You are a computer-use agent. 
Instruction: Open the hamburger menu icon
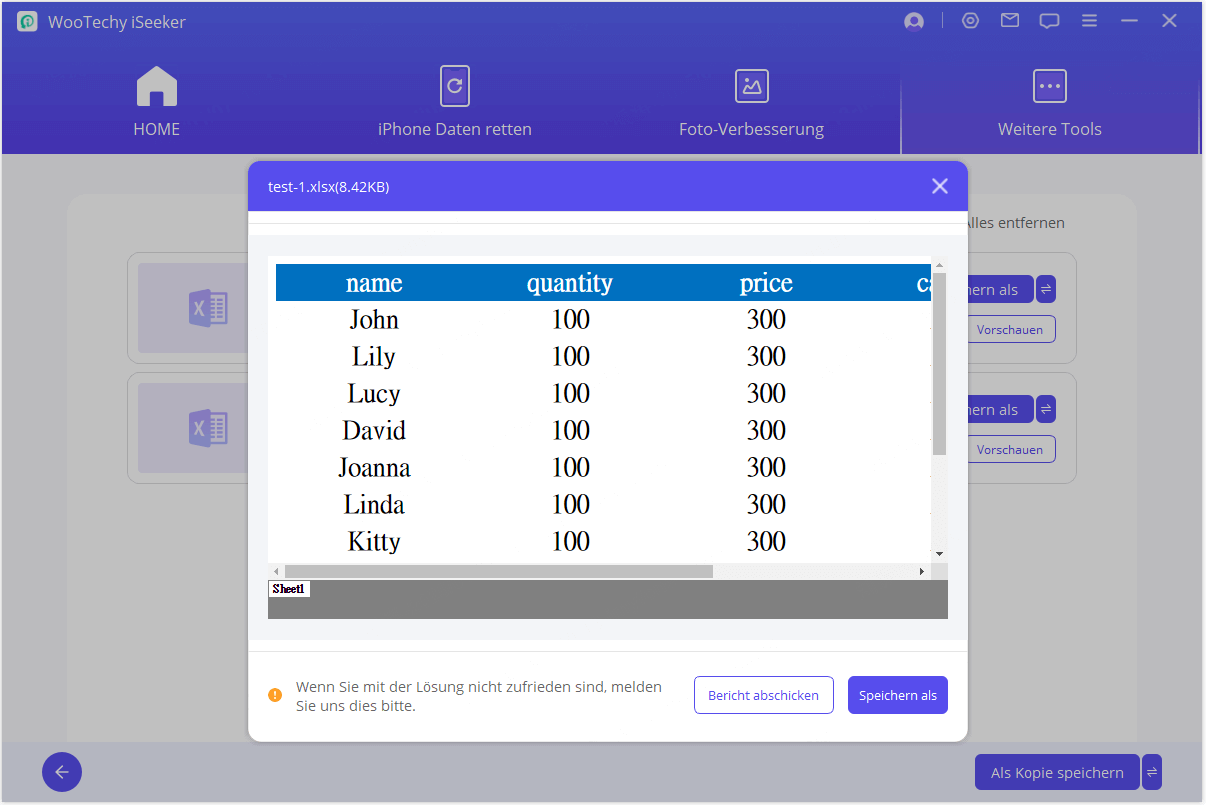[x=1090, y=21]
